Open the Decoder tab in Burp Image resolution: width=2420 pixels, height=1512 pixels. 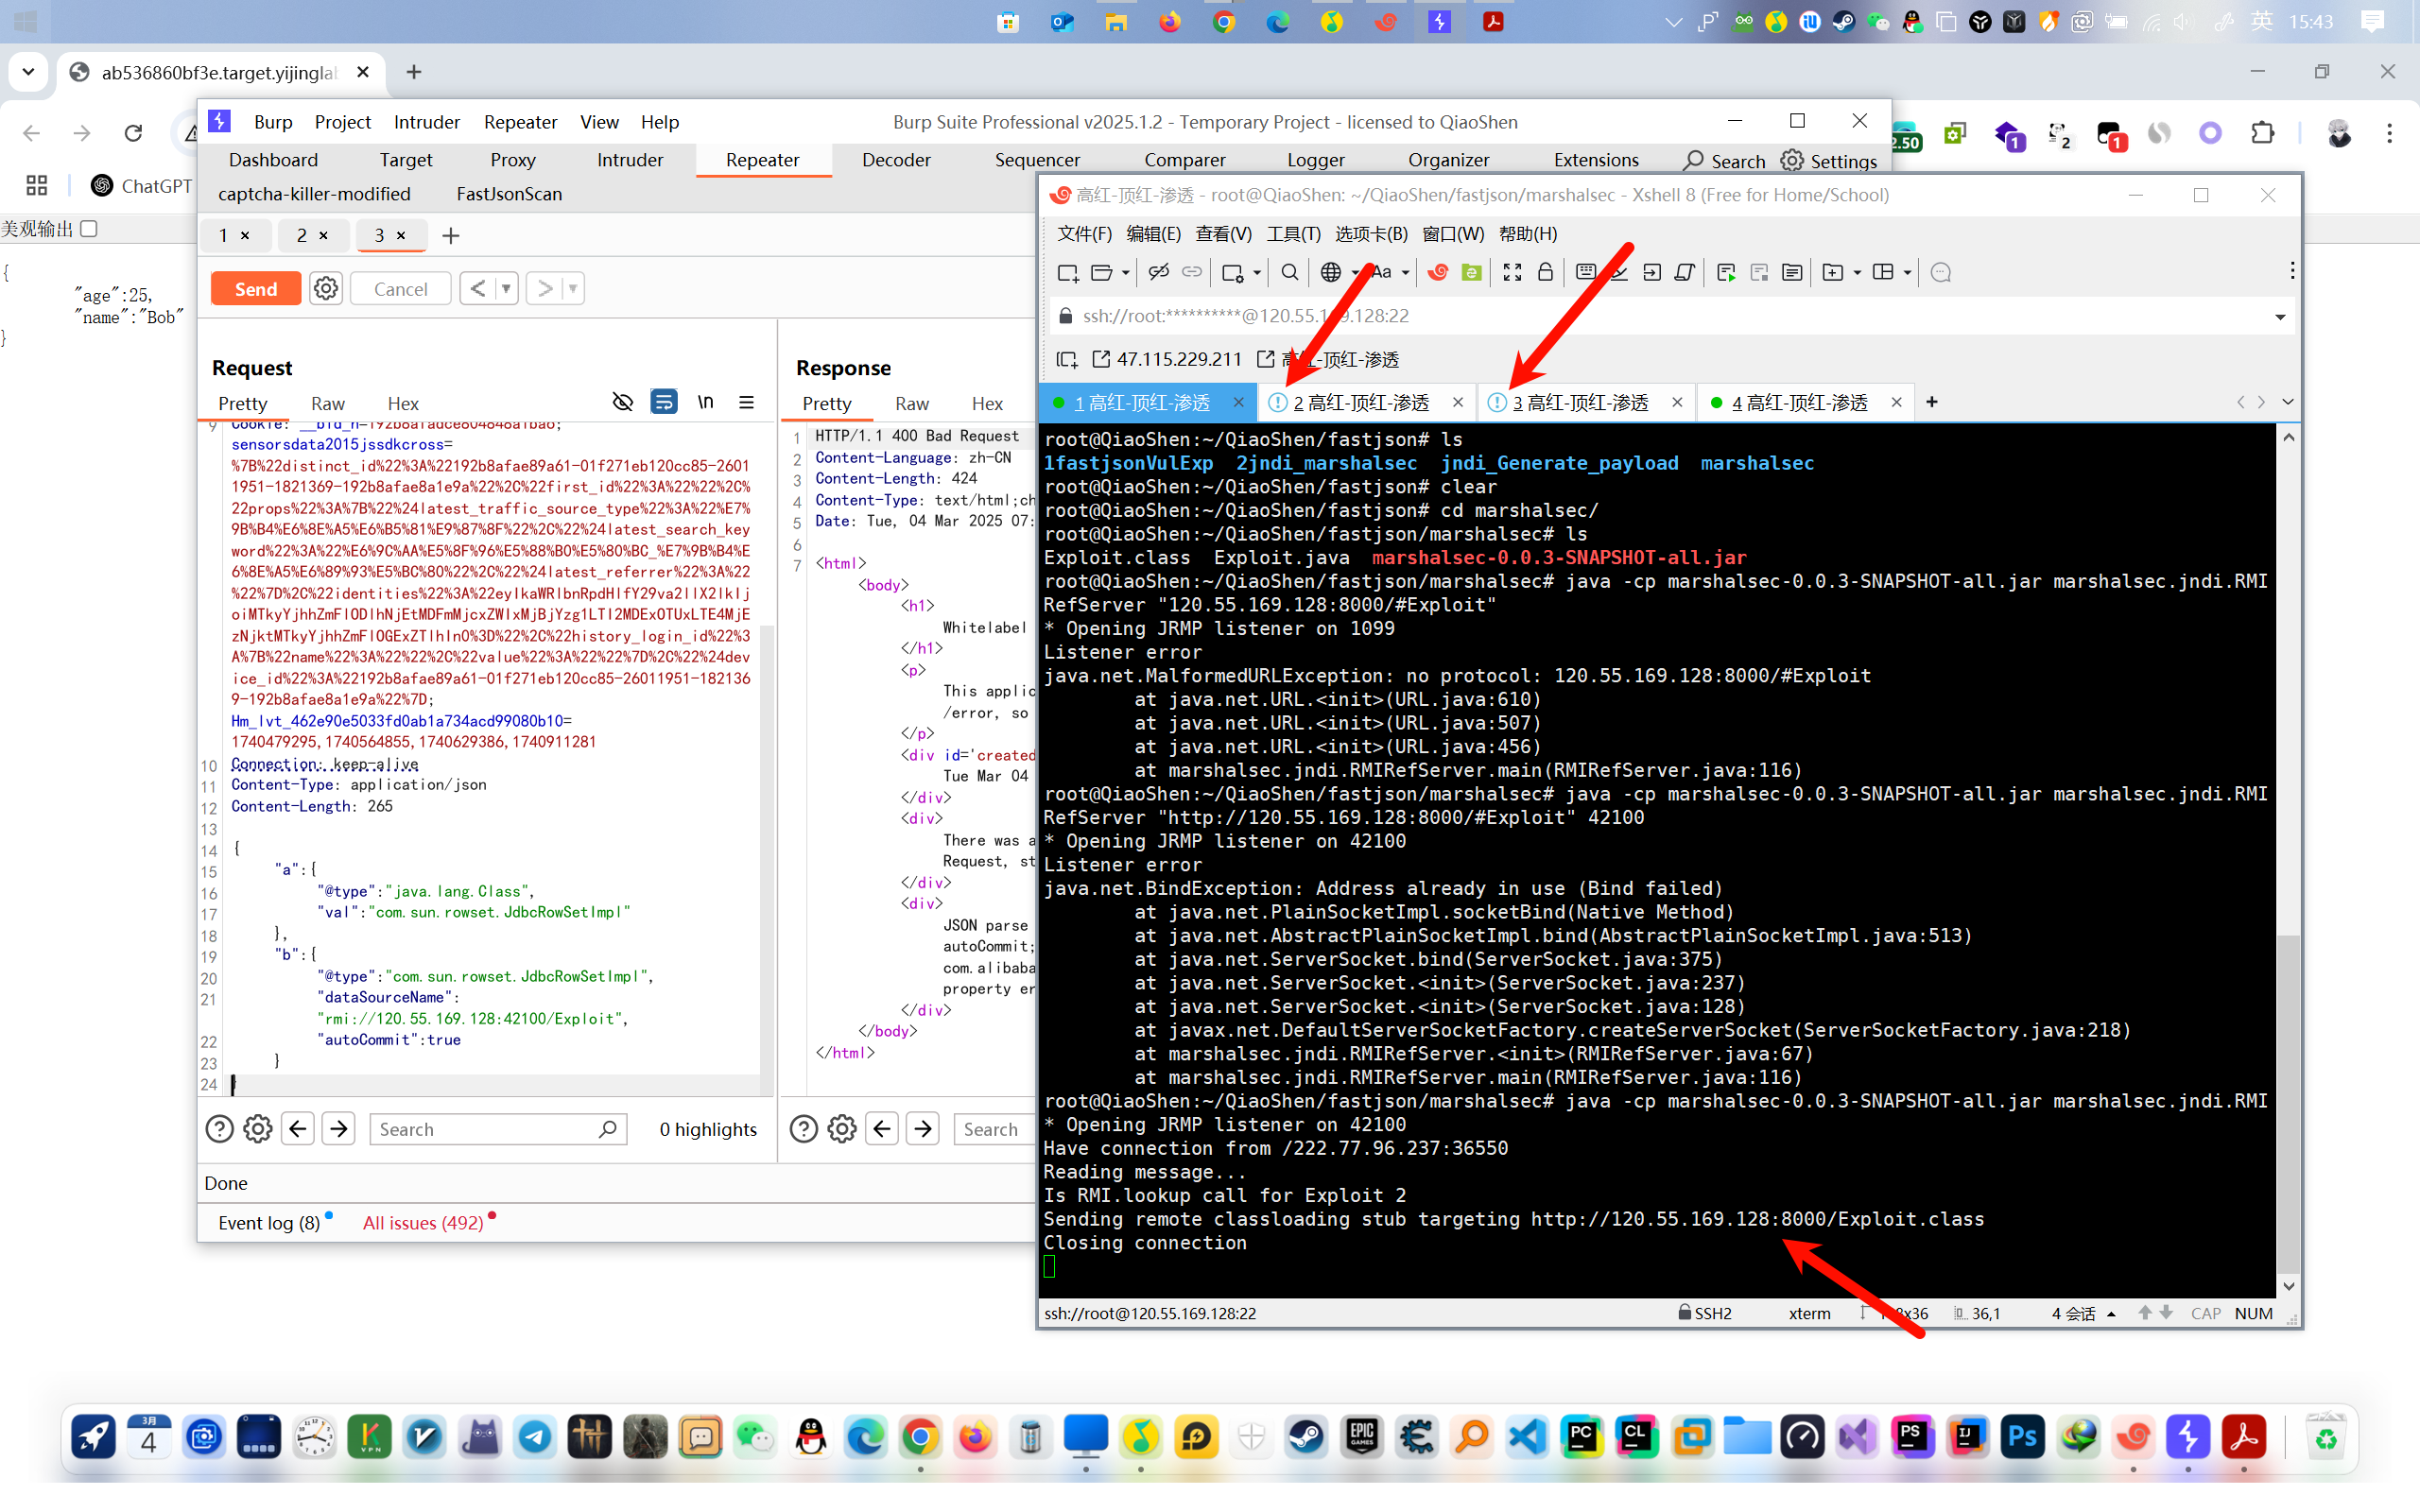click(895, 160)
